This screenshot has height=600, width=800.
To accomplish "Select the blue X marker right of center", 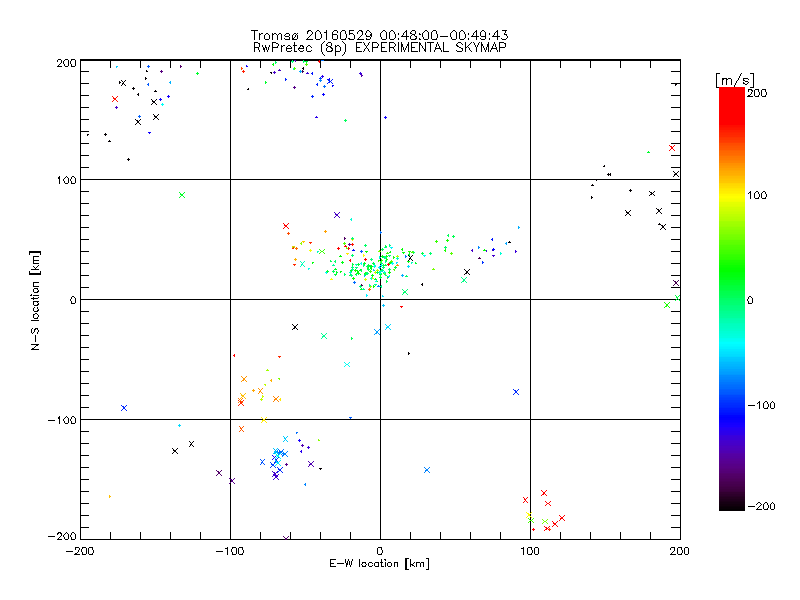I will (x=516, y=392).
